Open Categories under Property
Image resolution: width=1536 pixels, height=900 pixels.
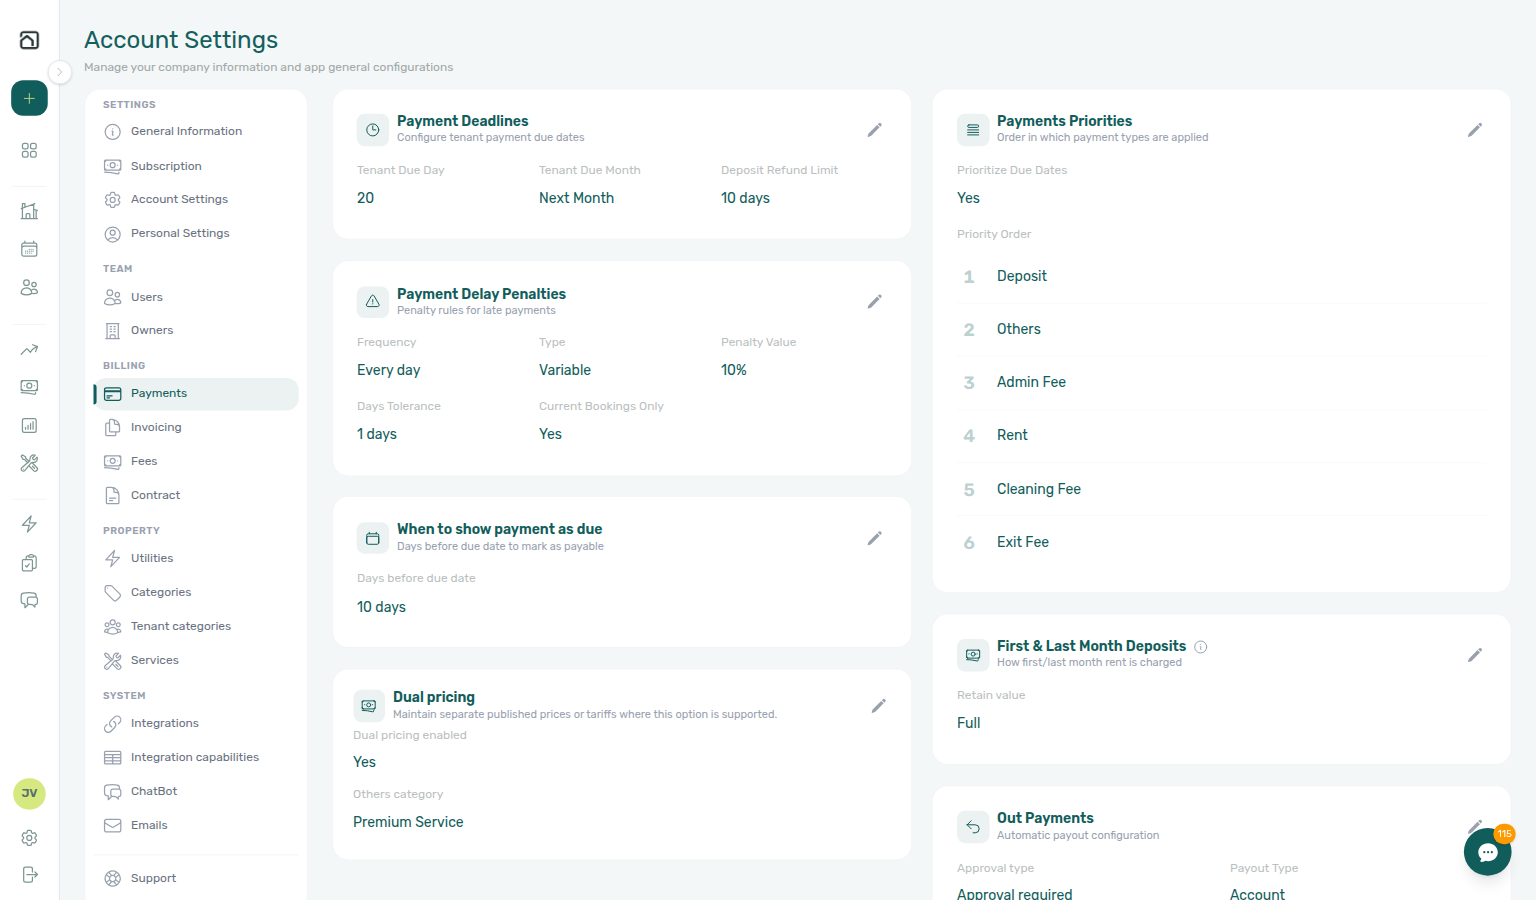click(196, 592)
